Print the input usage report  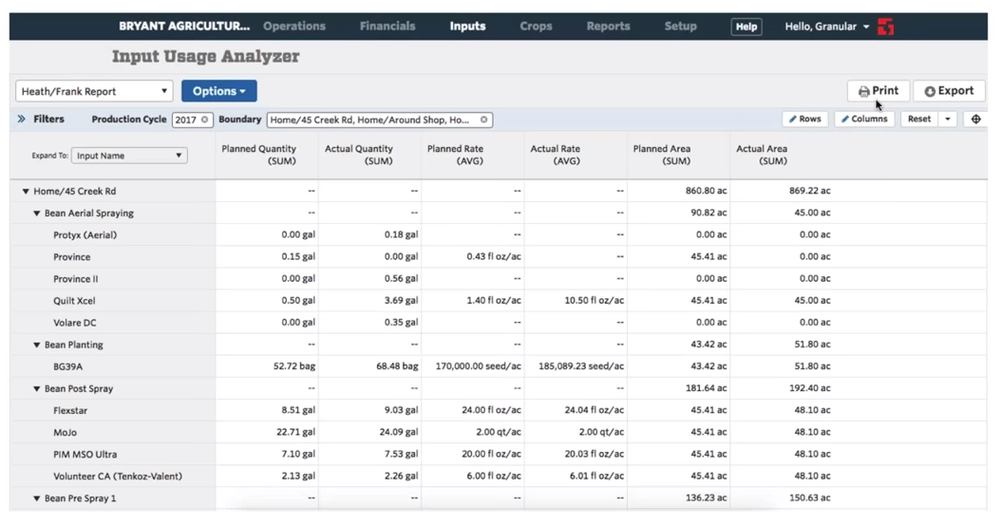tap(878, 91)
